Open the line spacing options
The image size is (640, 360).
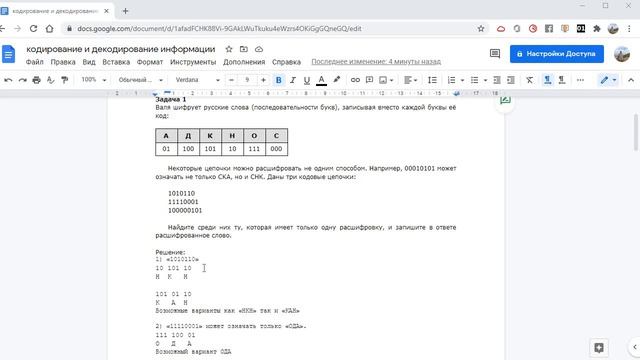click(x=432, y=80)
